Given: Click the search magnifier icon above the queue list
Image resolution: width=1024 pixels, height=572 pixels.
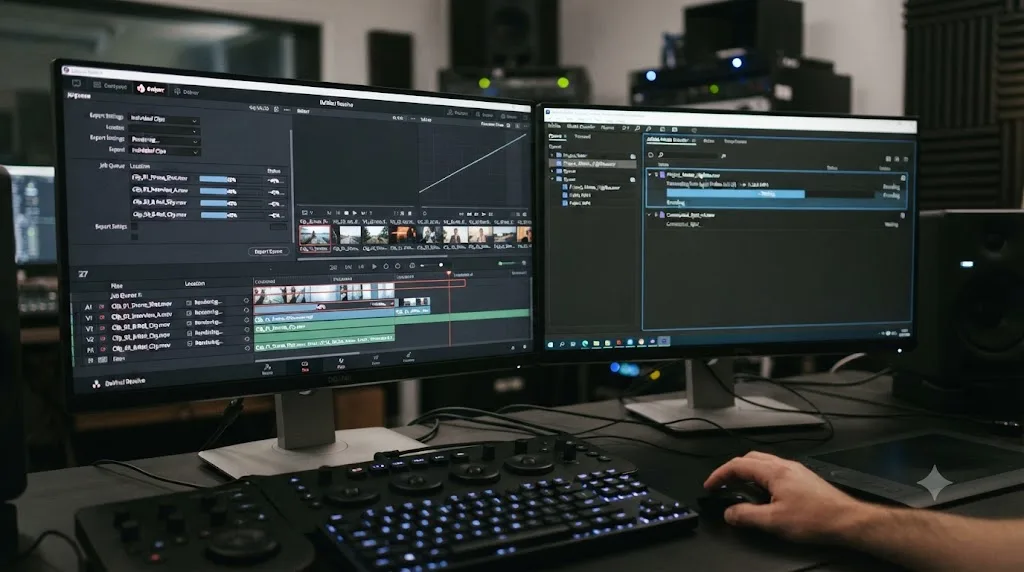Looking at the screenshot, I should point(661,155).
